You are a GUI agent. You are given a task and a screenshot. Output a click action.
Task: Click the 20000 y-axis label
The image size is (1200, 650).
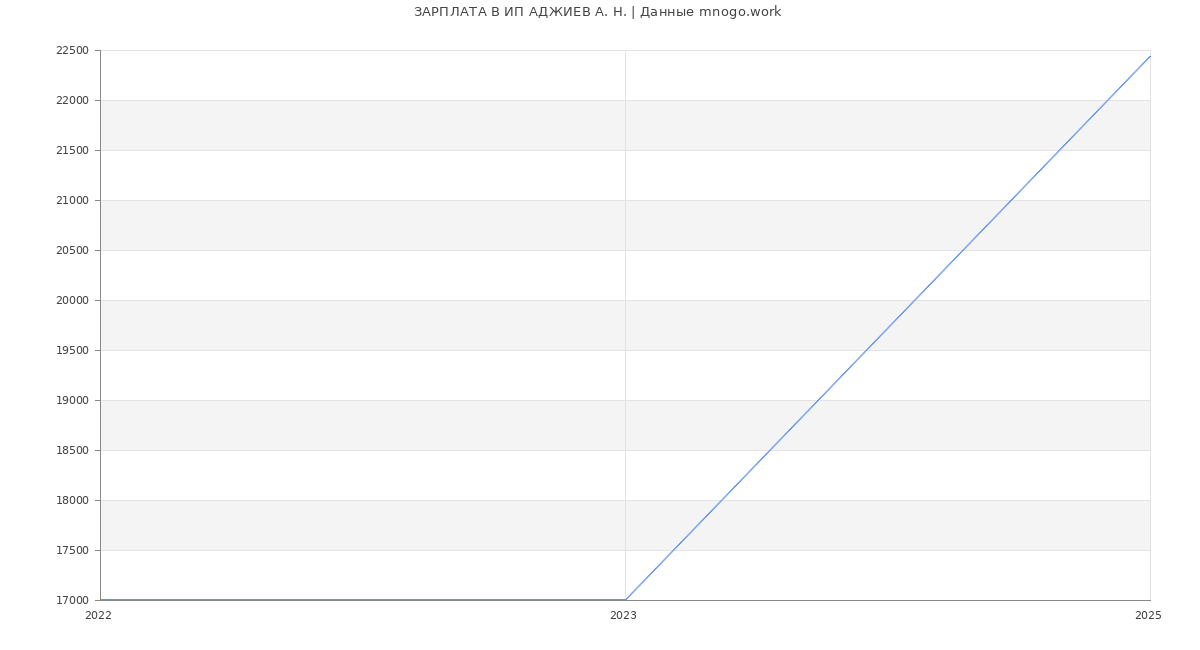point(72,301)
